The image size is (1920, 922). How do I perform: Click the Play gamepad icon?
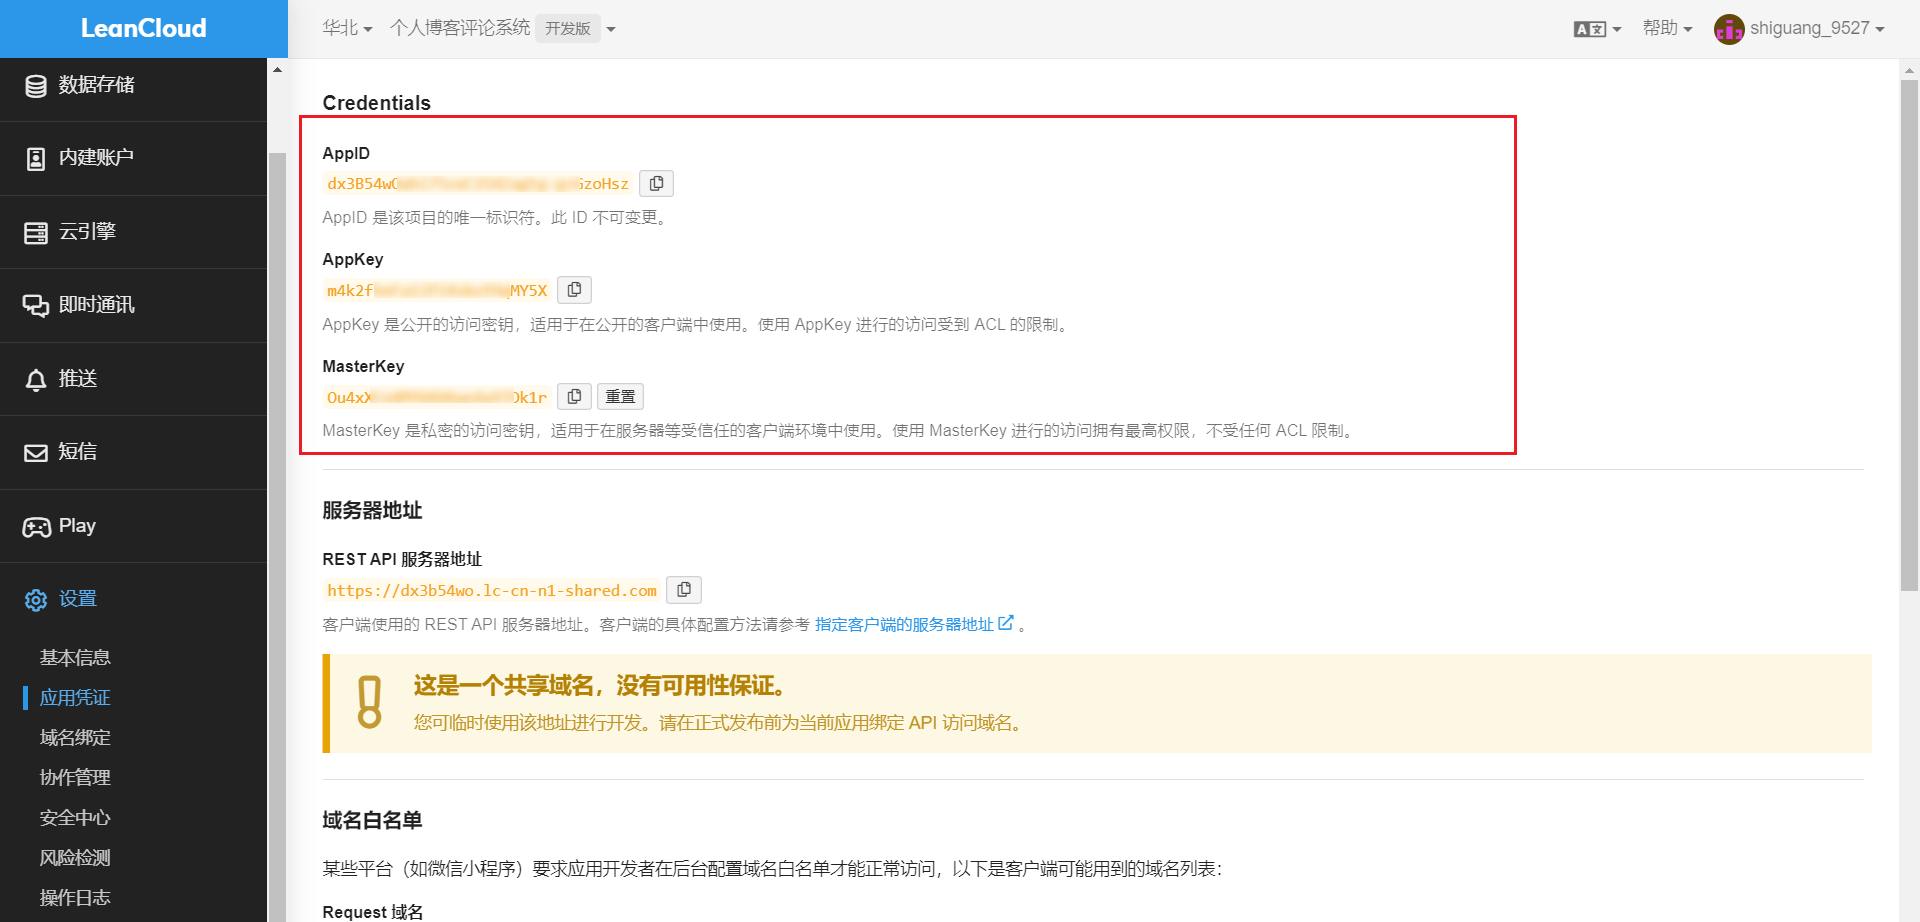click(36, 527)
